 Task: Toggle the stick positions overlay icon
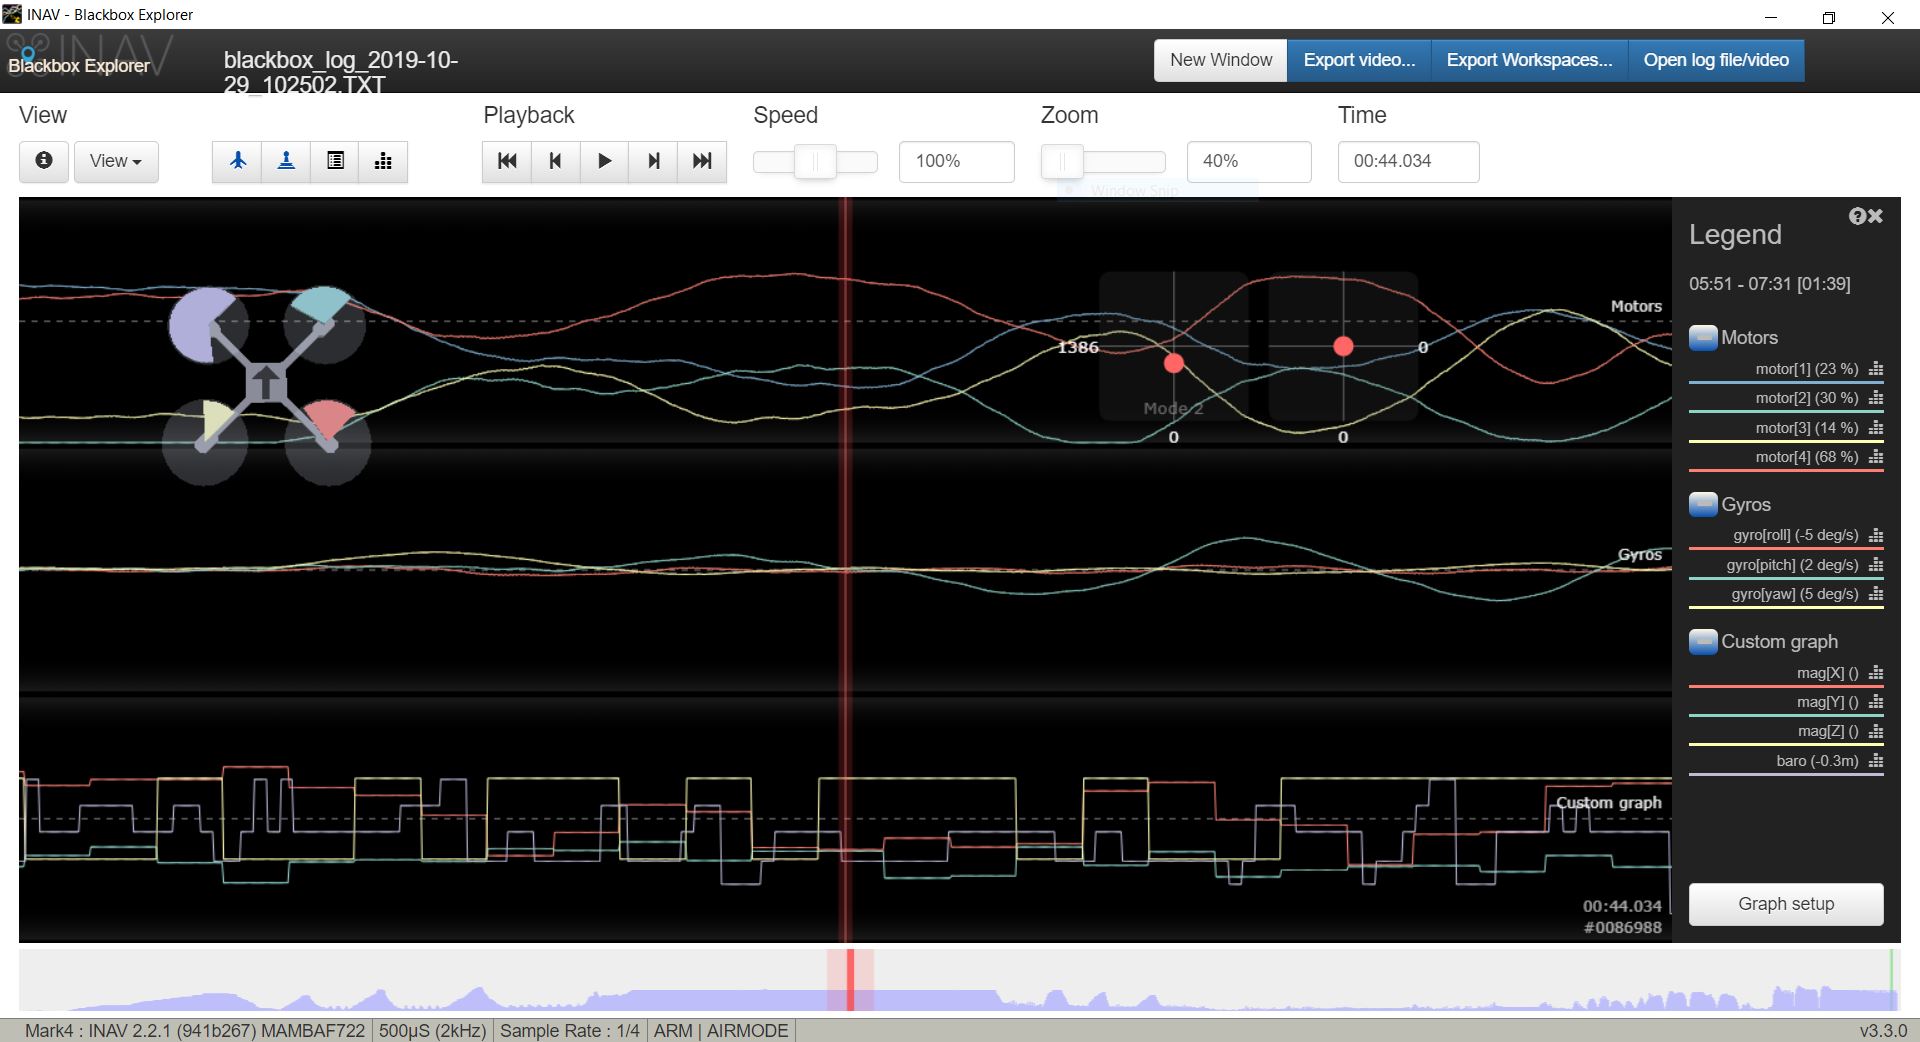click(x=286, y=161)
